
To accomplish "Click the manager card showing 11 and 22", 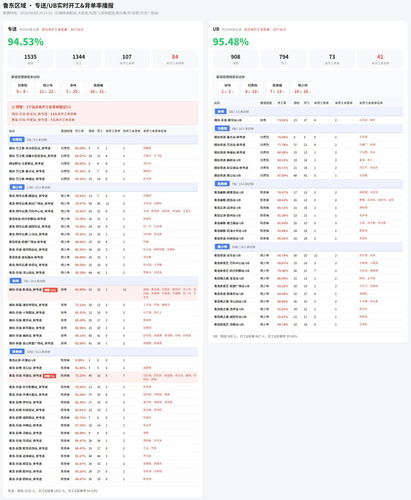I will (48, 88).
